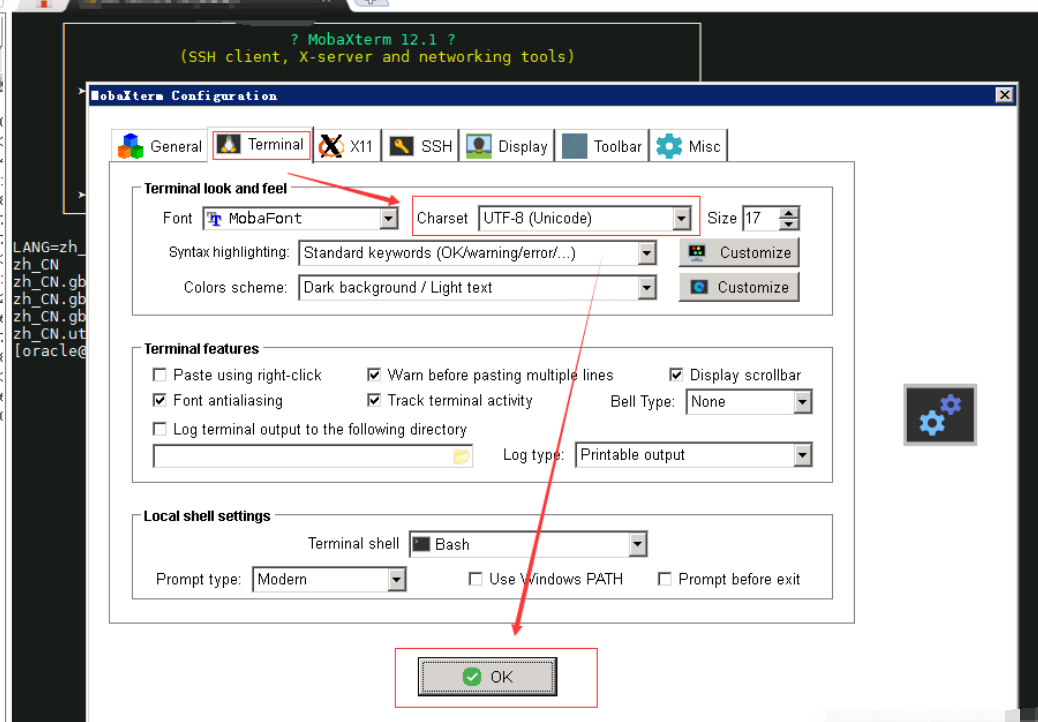Viewport: 1038px width, 722px height.
Task: Toggle Font antialiasing checkbox
Action: click(x=160, y=400)
